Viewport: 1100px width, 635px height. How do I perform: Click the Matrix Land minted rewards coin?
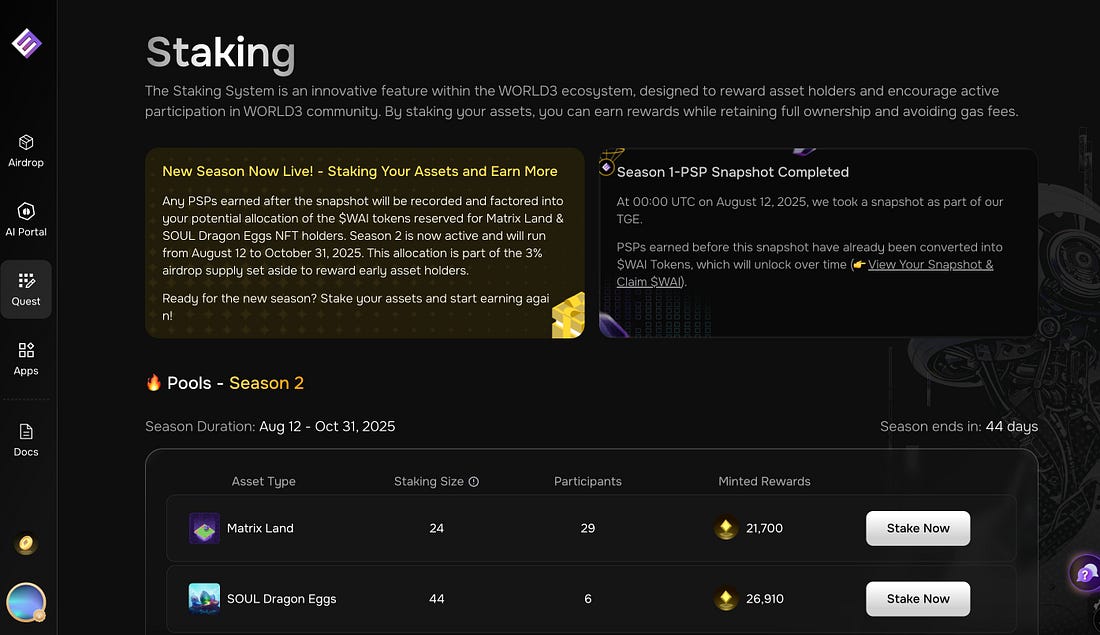727,528
